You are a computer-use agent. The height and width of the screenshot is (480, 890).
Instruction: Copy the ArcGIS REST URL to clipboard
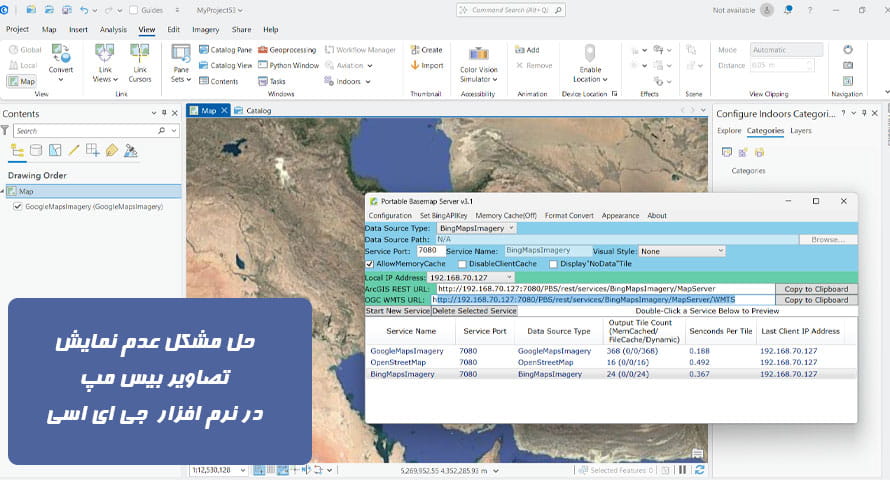coord(816,289)
